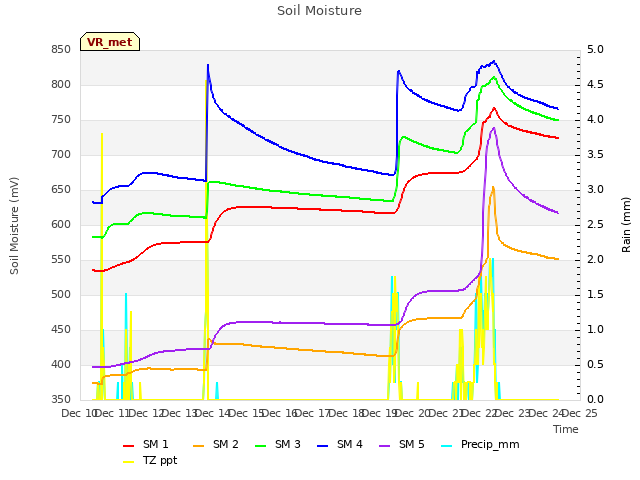Click the 2.5 rain axis tick label
Screen dimensions: 640x480
point(595,225)
